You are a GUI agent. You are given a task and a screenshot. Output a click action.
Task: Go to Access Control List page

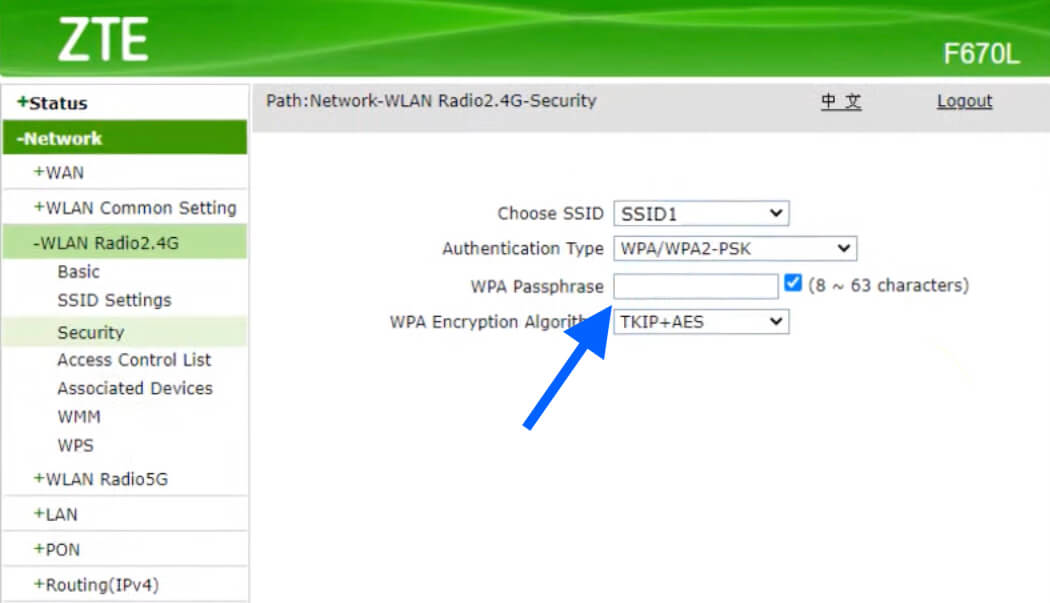tap(134, 360)
